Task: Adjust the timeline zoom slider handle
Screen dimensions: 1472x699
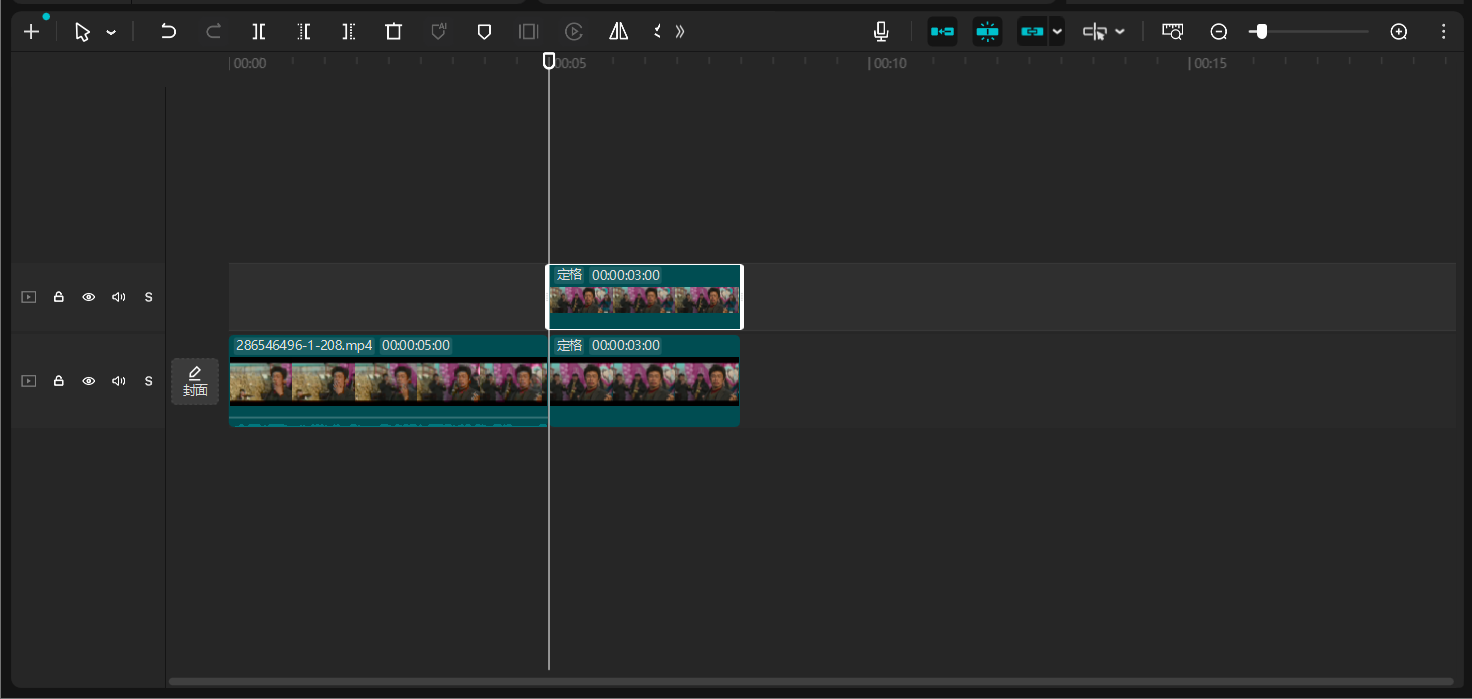Action: coord(1261,32)
